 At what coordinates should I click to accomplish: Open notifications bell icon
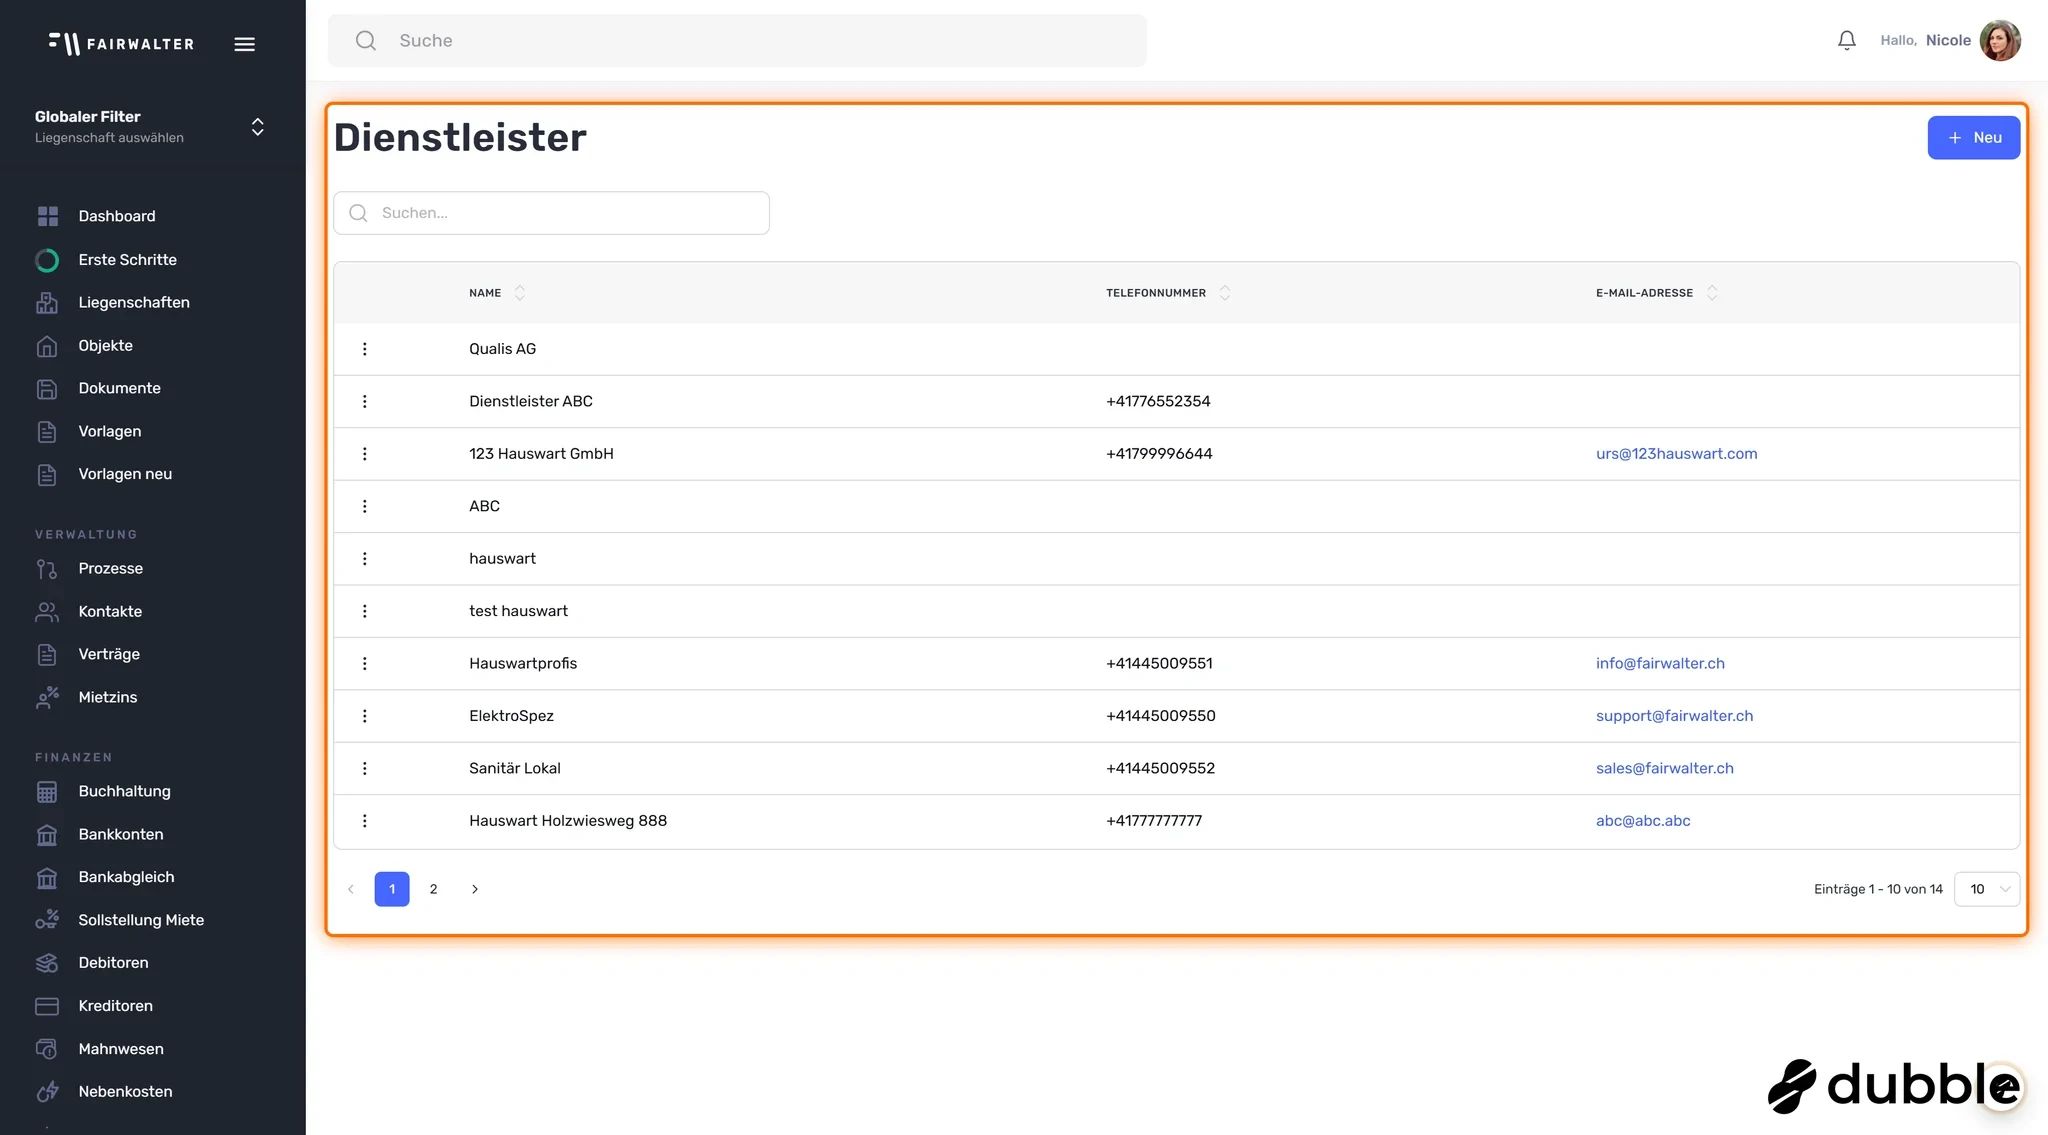pyautogui.click(x=1847, y=41)
